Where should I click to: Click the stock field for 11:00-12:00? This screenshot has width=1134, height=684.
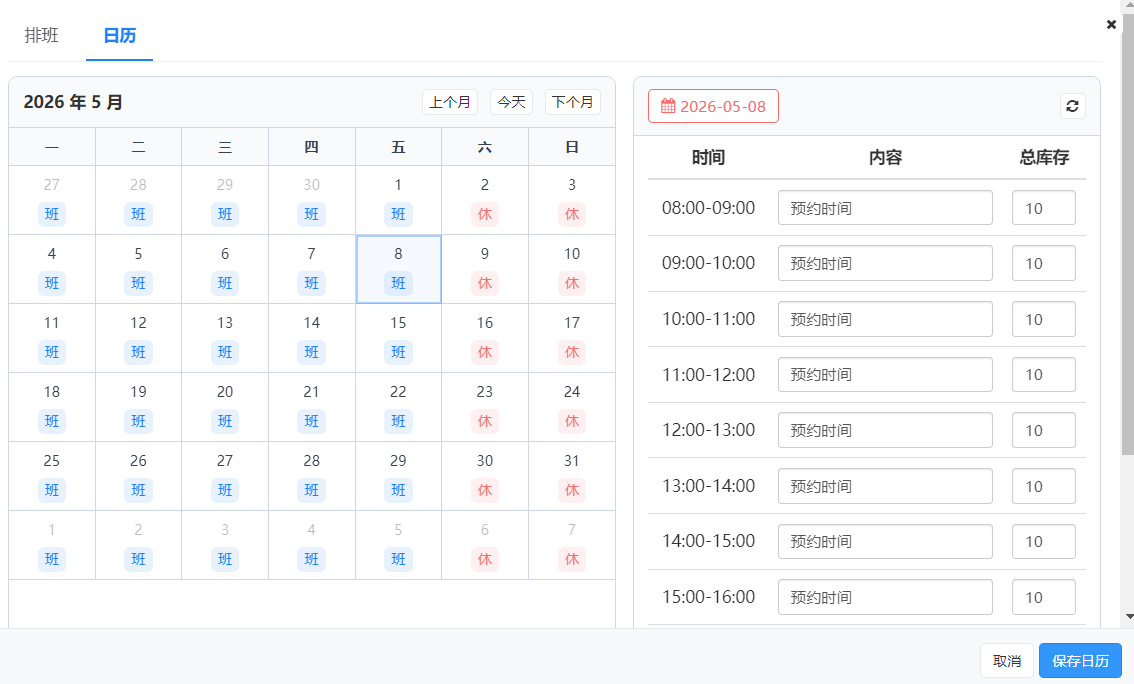[1044, 375]
